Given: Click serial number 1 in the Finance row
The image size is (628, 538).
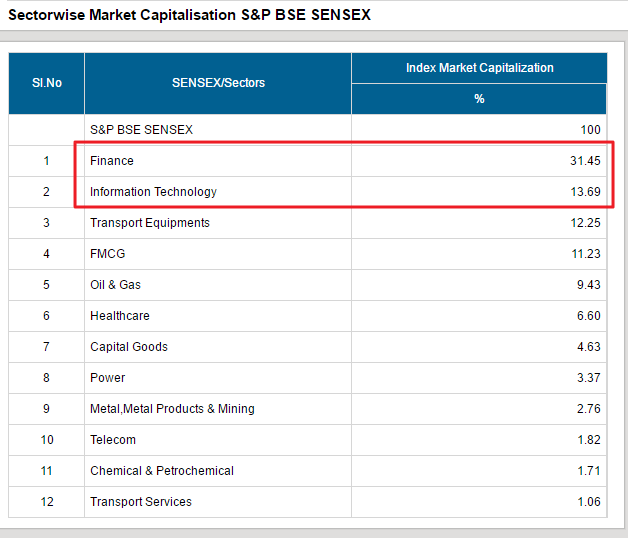Looking at the screenshot, I should 46,161.
